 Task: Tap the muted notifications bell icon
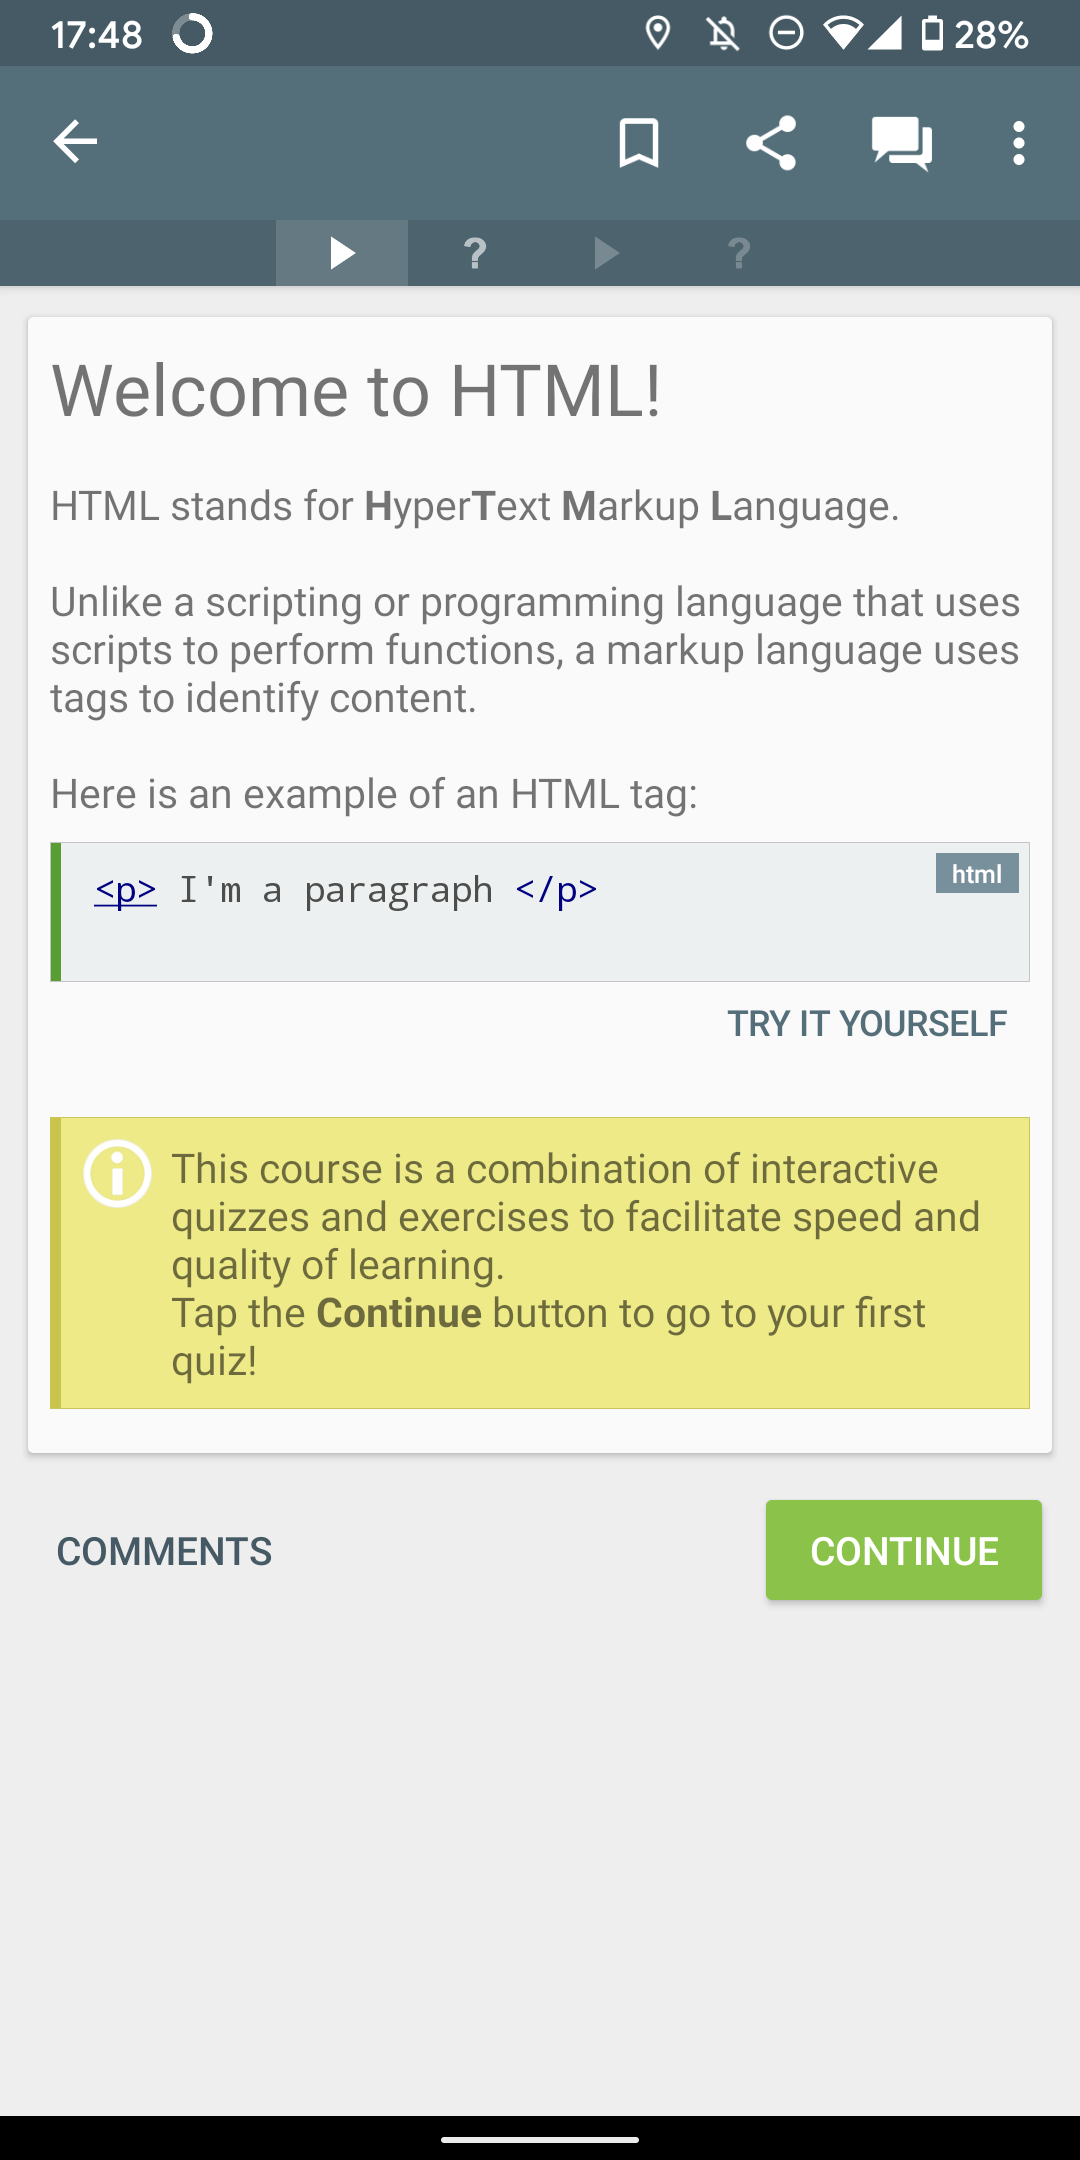pyautogui.click(x=722, y=34)
